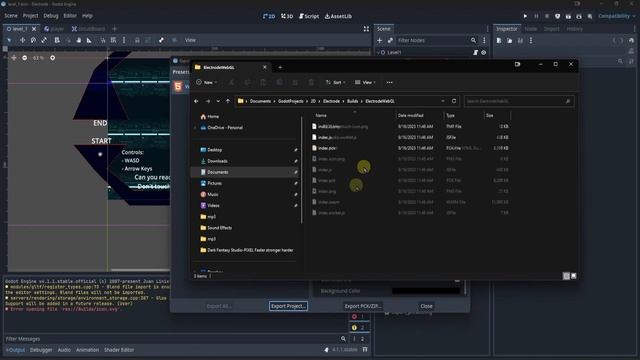Select the Scale Mode tool in Godot toolbar
Viewport: 640px width, 360px height.
pos(44,40)
